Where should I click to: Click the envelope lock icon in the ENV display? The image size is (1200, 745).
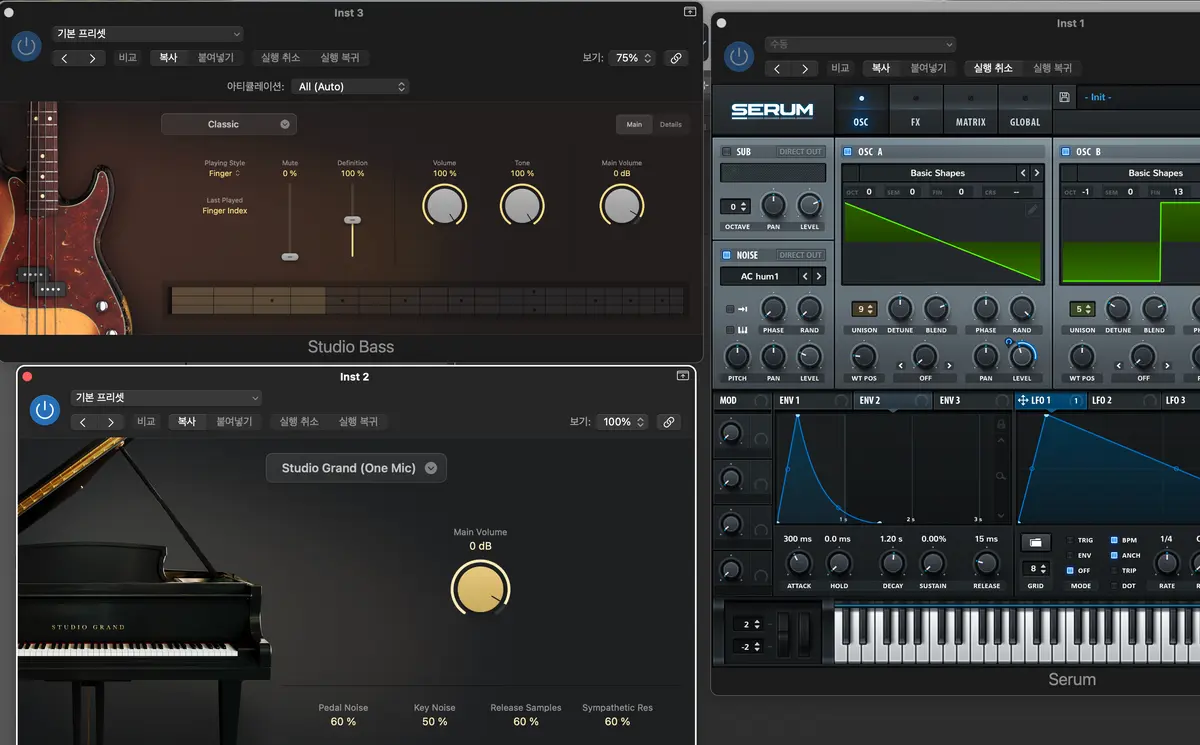[1000, 424]
